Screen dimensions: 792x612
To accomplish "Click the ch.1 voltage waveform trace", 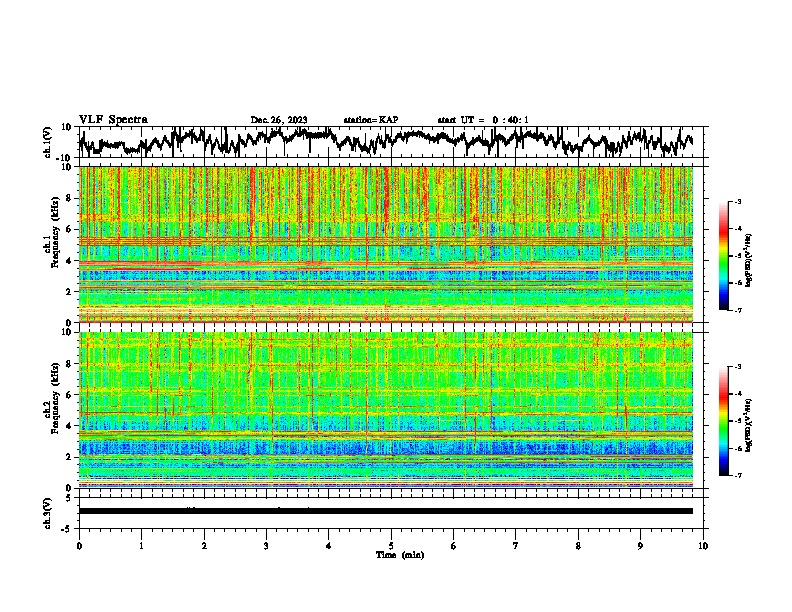I will click(386, 142).
